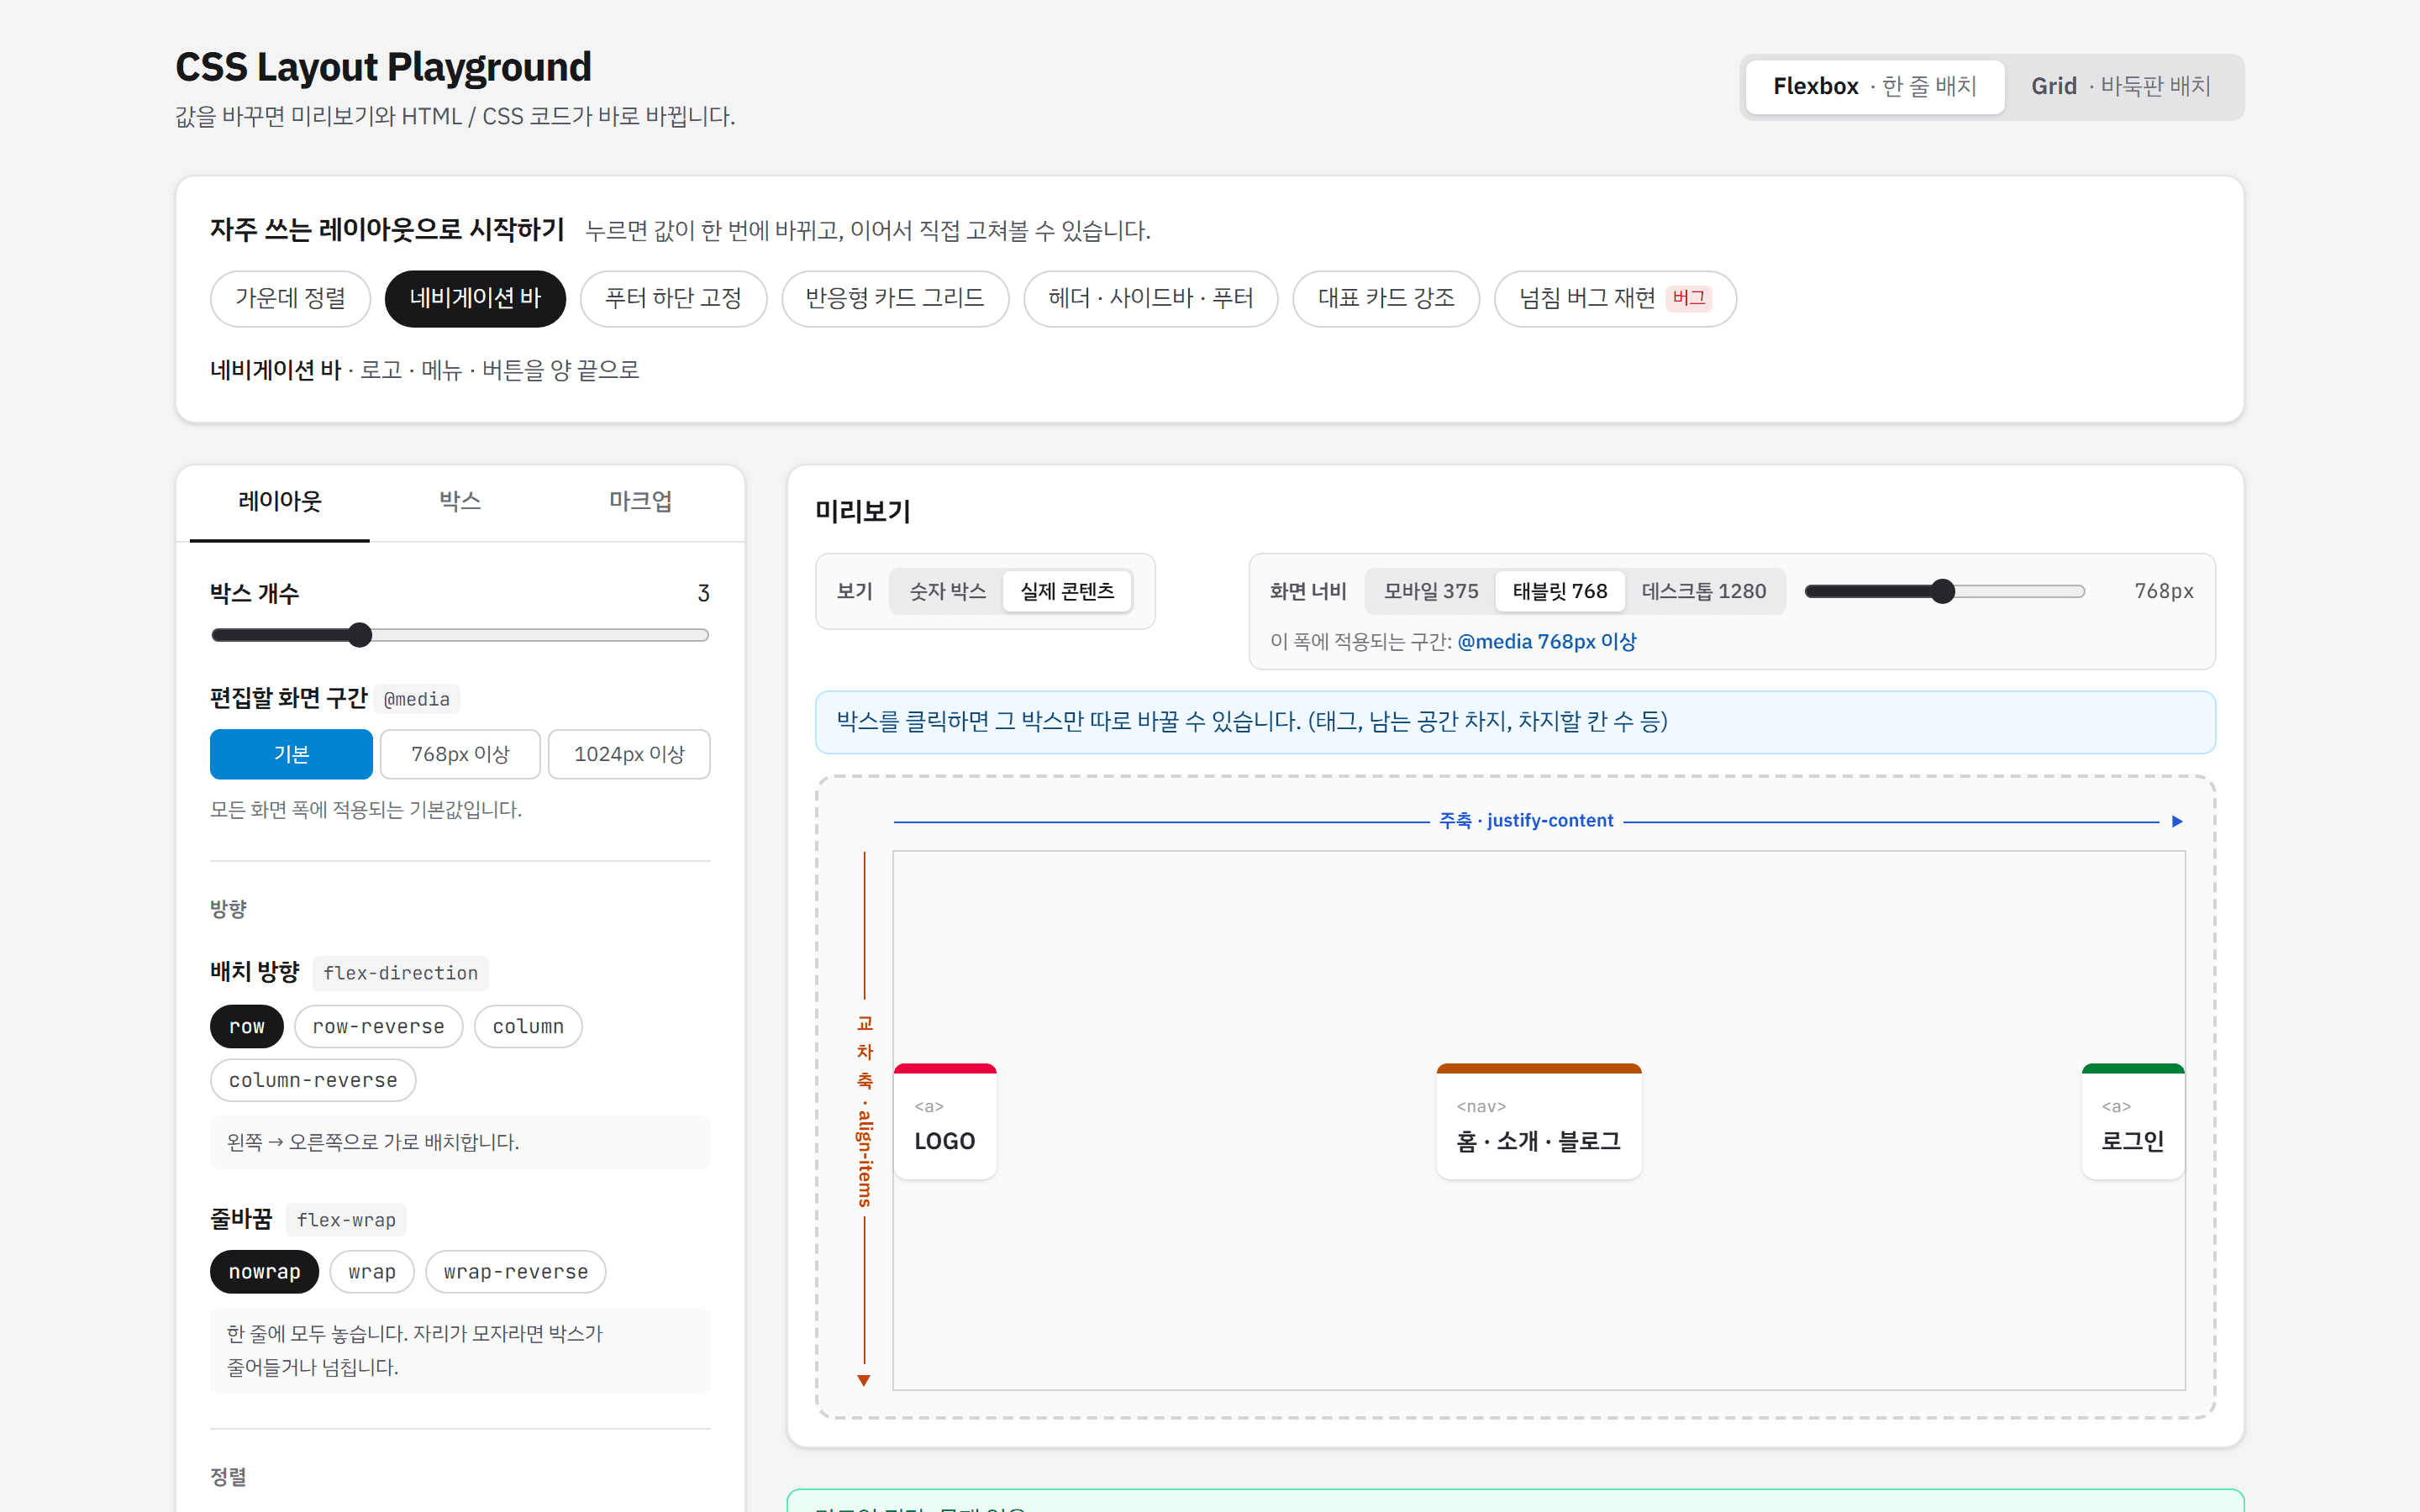This screenshot has height=1512, width=2420.
Task: Show 실제 콘텐츠 in preview
Action: (x=1067, y=591)
